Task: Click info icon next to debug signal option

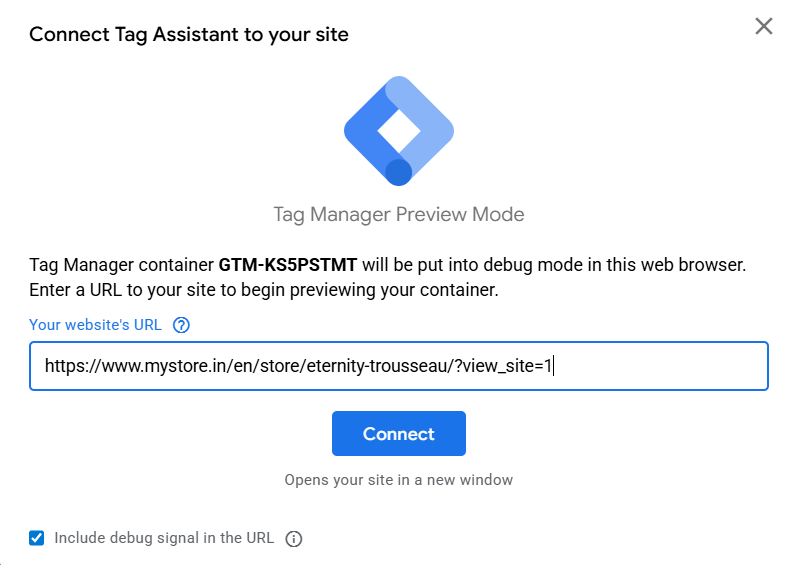Action: tap(294, 539)
